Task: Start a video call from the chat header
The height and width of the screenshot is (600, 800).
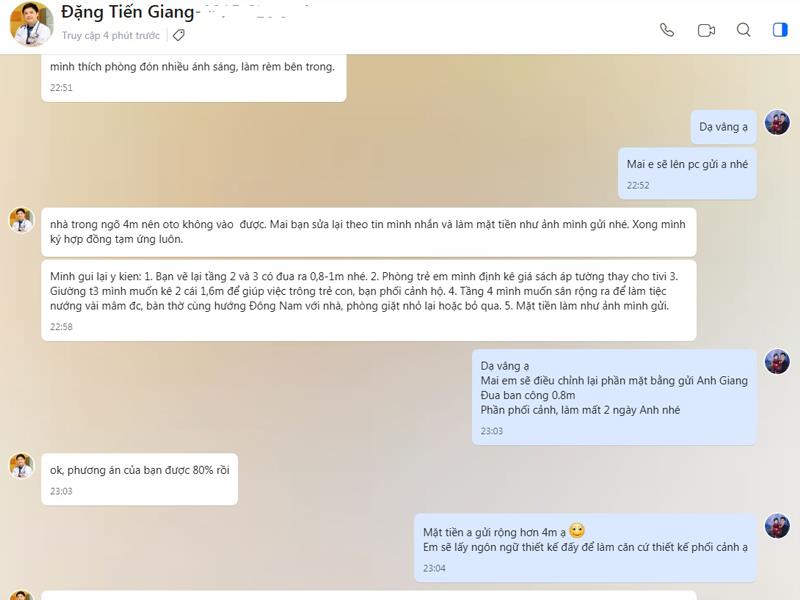Action: point(706,30)
